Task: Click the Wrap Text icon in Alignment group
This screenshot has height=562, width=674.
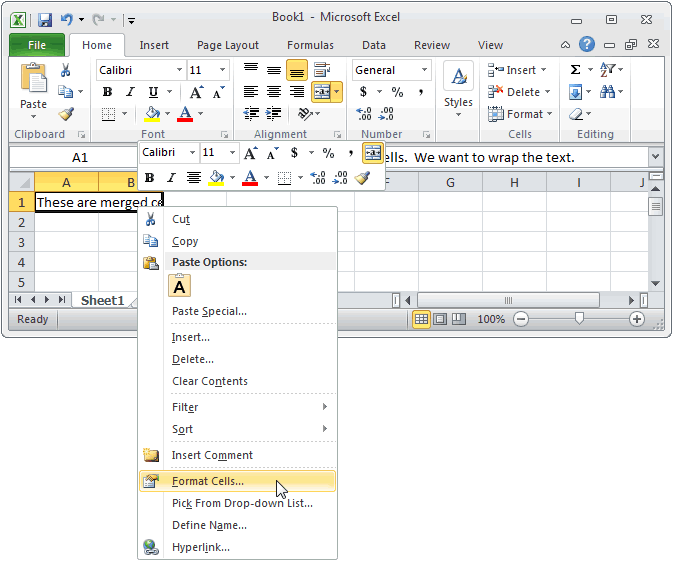Action: [322, 70]
